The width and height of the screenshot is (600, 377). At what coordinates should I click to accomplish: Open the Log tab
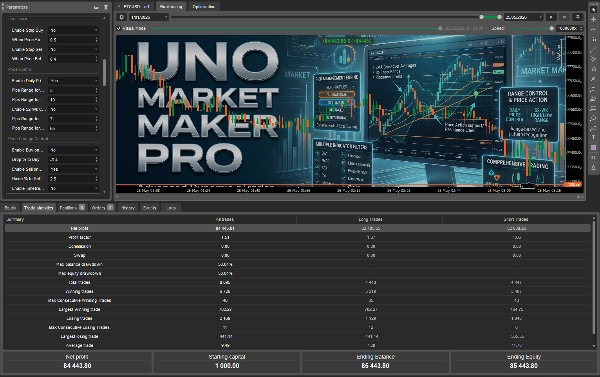click(171, 208)
